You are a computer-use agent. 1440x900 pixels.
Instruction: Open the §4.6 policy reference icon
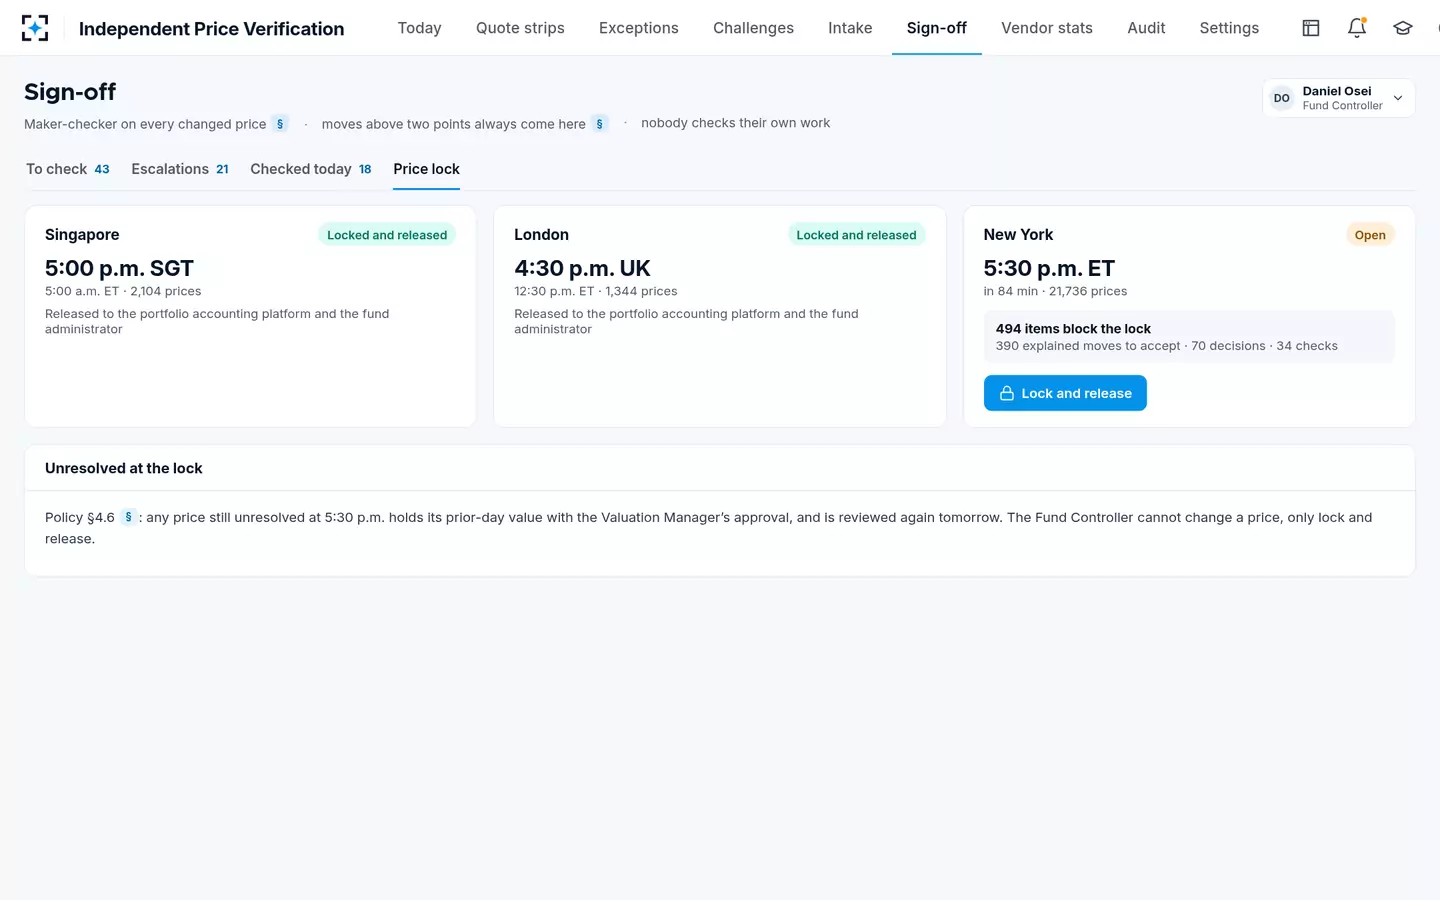[128, 517]
